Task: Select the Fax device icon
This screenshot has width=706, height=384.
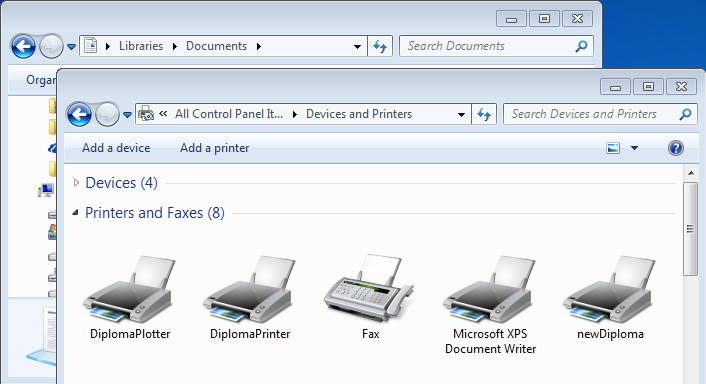Action: (370, 288)
